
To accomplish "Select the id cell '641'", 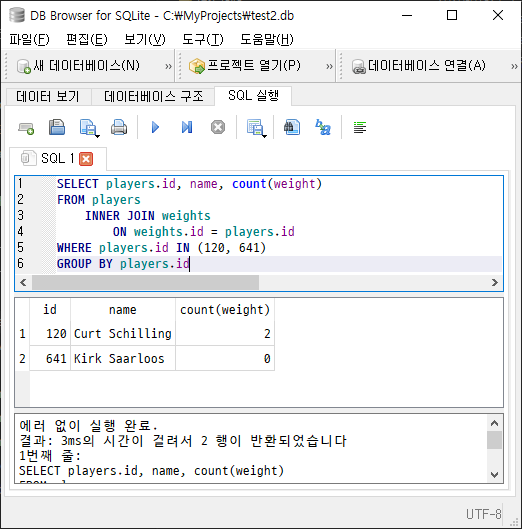I will [x=50, y=358].
